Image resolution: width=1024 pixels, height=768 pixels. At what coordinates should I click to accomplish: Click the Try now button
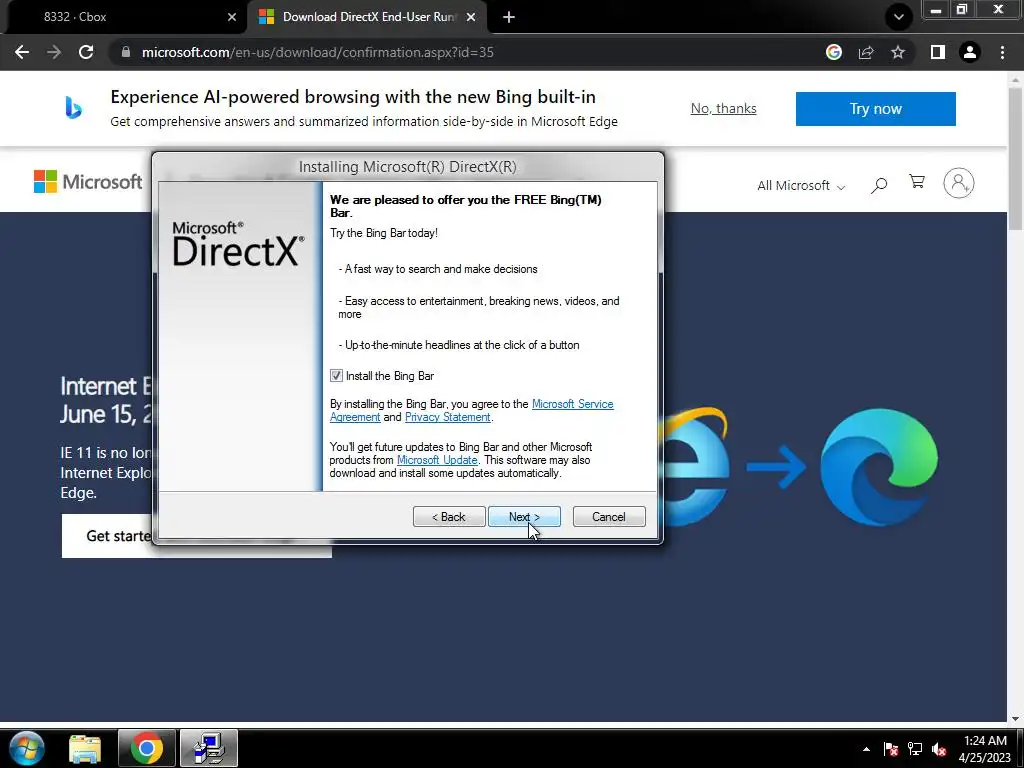coord(876,108)
